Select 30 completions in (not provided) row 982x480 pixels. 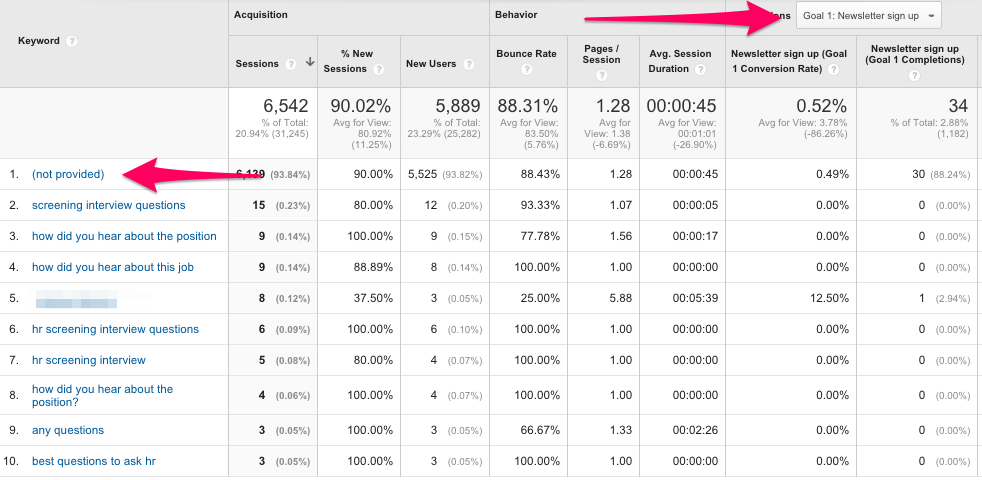click(x=918, y=175)
